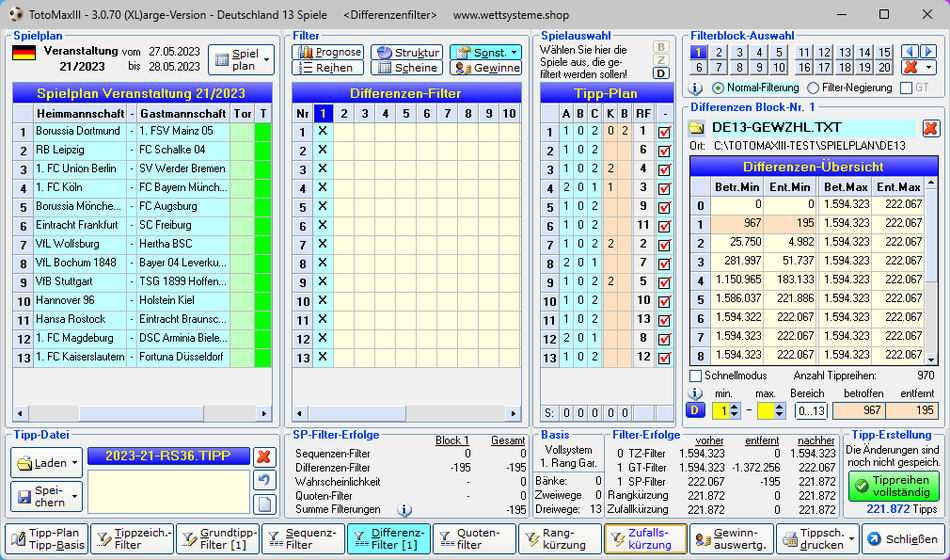Show info for Summe Filterungen
Viewport: 950px width, 560px height.
(x=404, y=510)
